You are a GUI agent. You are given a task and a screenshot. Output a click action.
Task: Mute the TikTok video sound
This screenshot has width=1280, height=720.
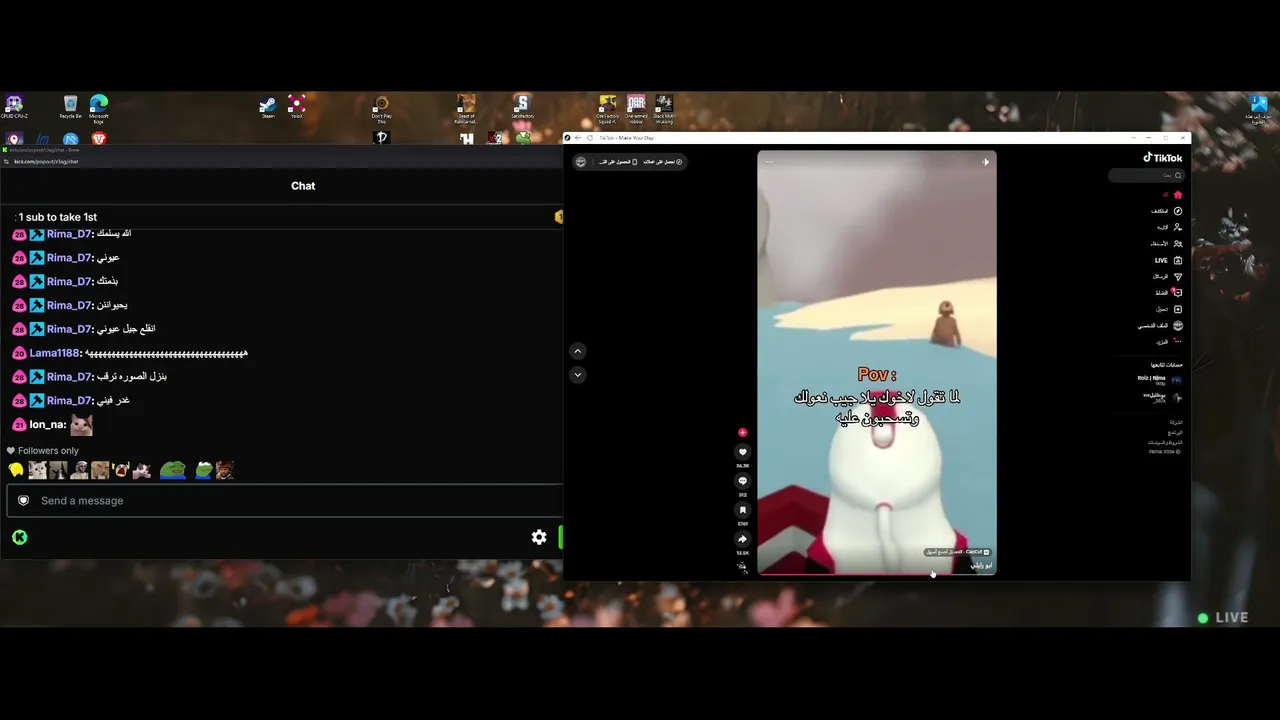click(x=985, y=162)
